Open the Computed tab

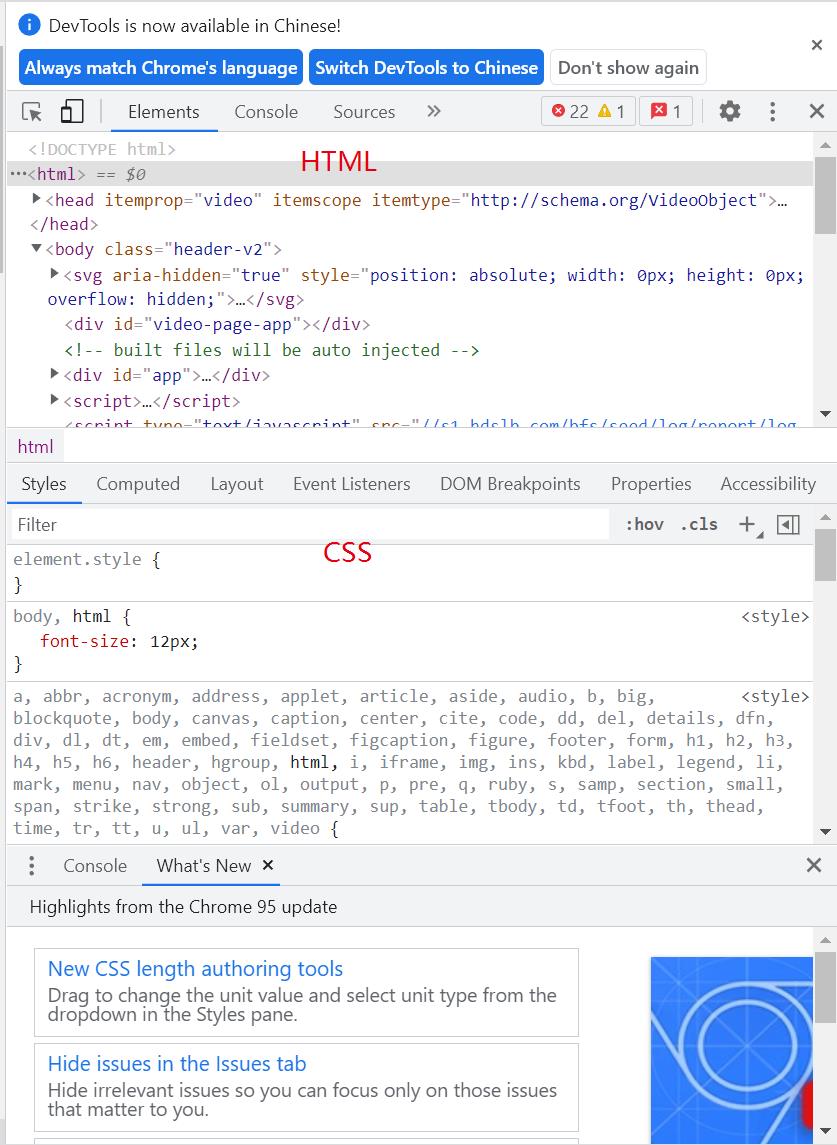pyautogui.click(x=138, y=483)
